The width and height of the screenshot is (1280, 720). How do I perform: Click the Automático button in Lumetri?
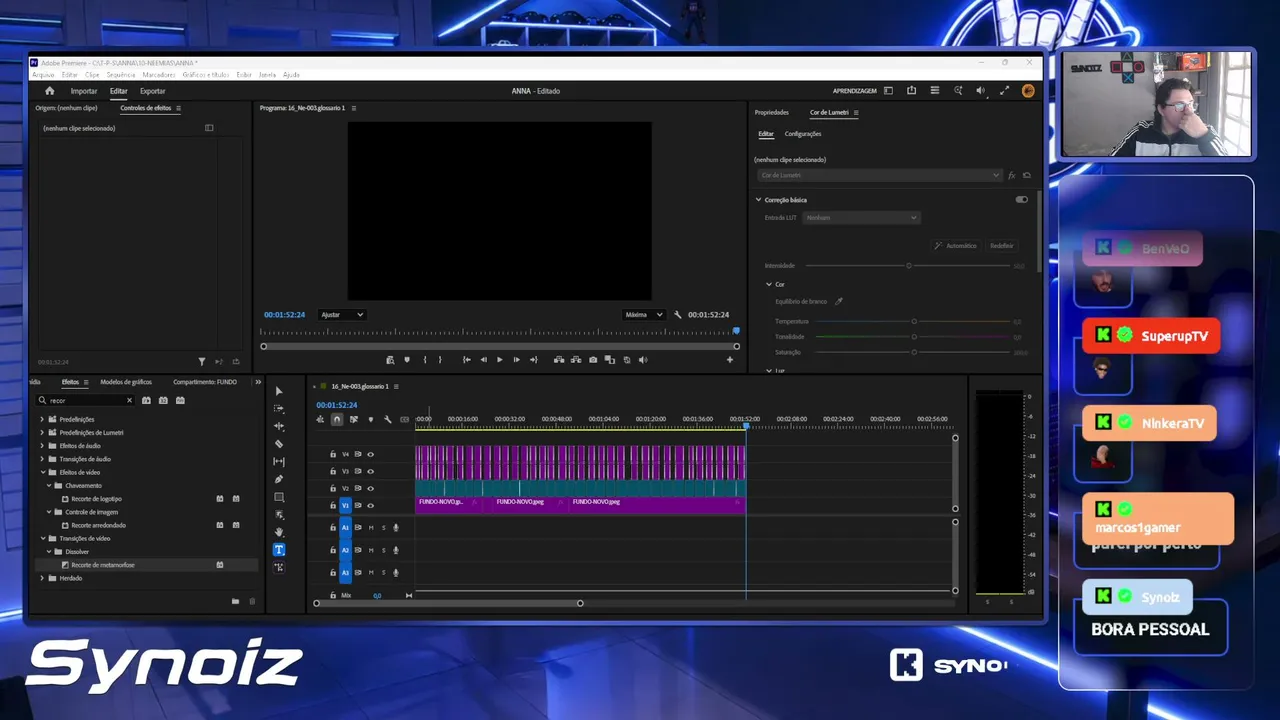pos(956,246)
